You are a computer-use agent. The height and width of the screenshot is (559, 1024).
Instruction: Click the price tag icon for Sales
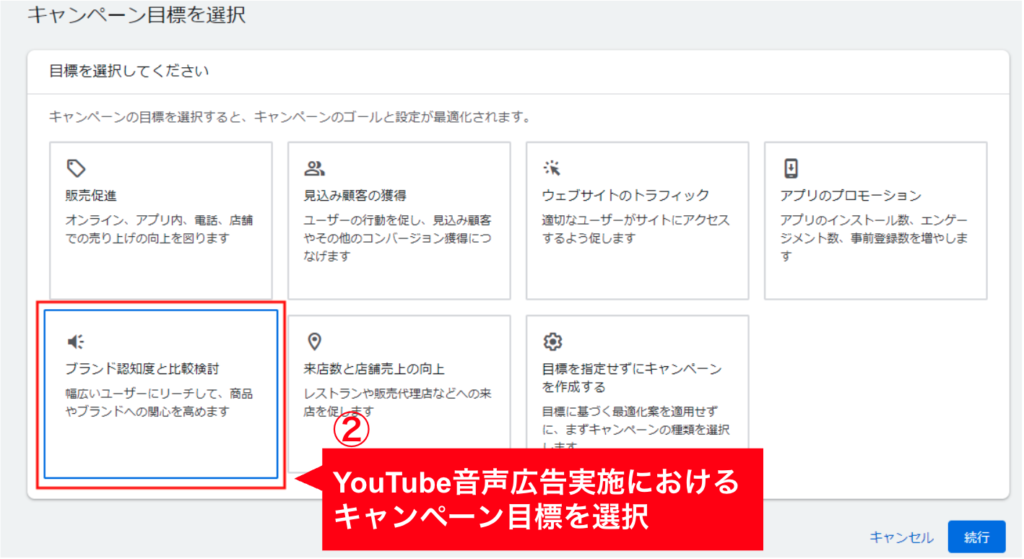click(x=75, y=168)
